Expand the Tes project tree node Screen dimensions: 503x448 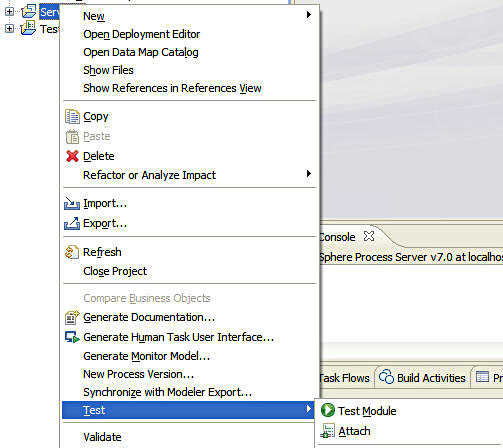[9, 29]
